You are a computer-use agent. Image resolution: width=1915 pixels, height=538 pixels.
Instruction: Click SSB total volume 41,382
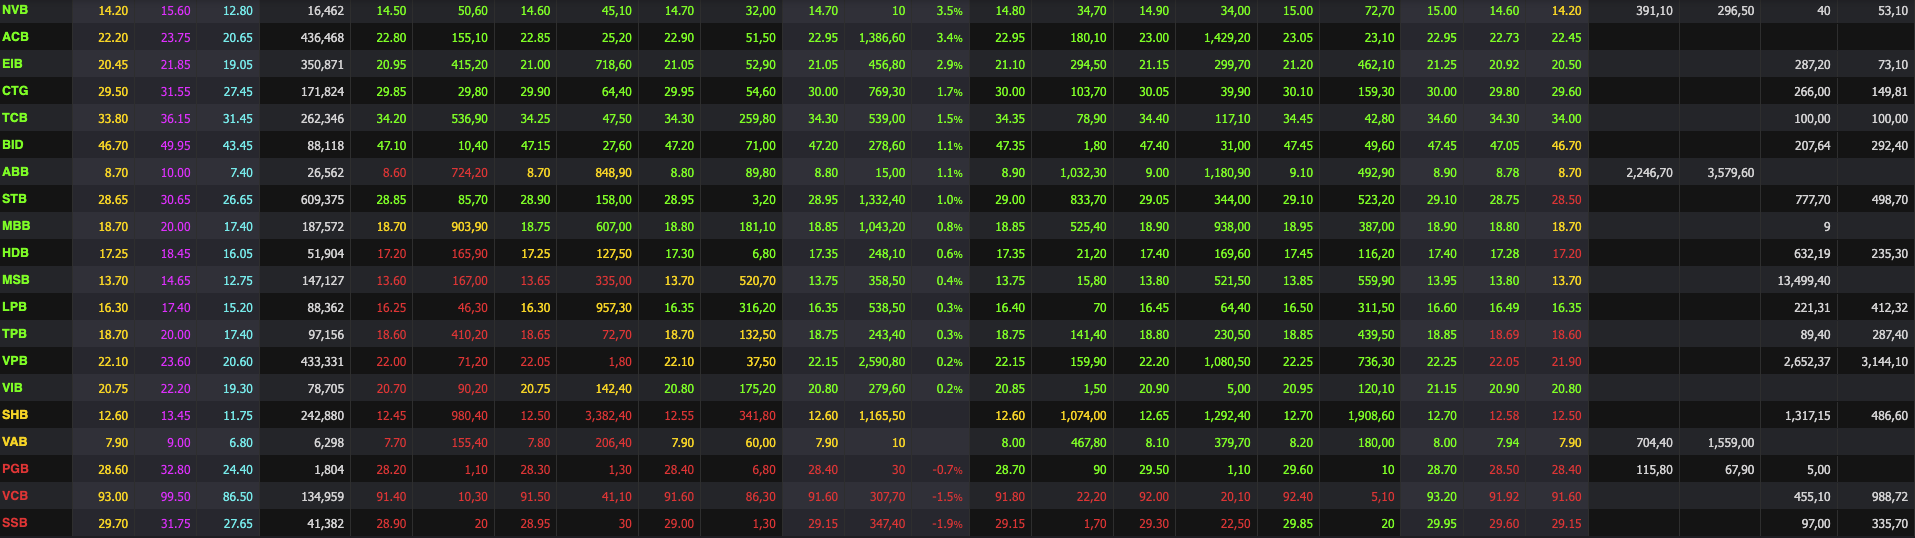(x=325, y=524)
